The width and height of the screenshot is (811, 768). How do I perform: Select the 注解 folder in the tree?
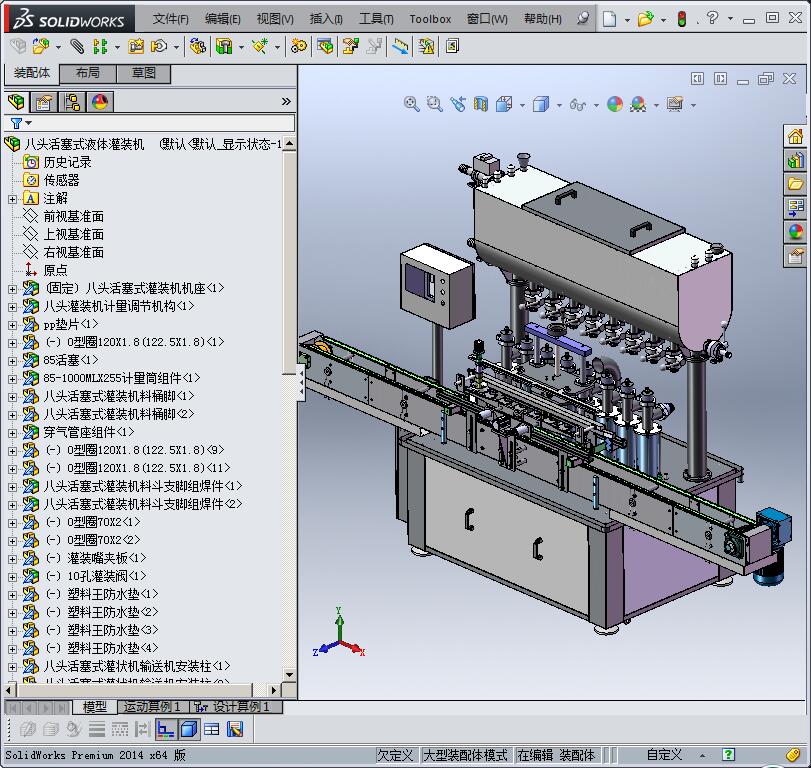tap(55, 198)
